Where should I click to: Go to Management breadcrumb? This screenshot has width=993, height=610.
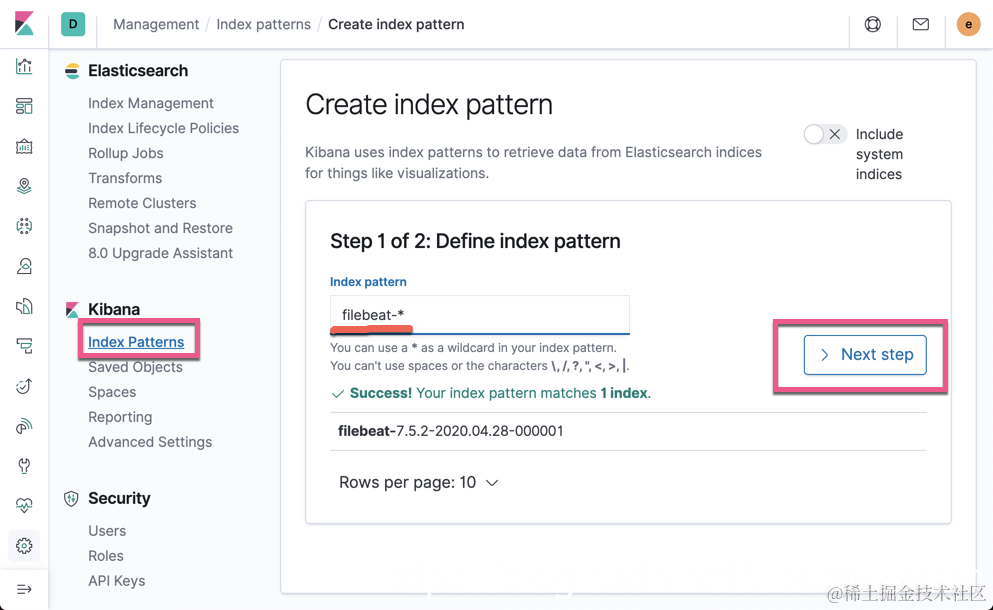[x=156, y=24]
